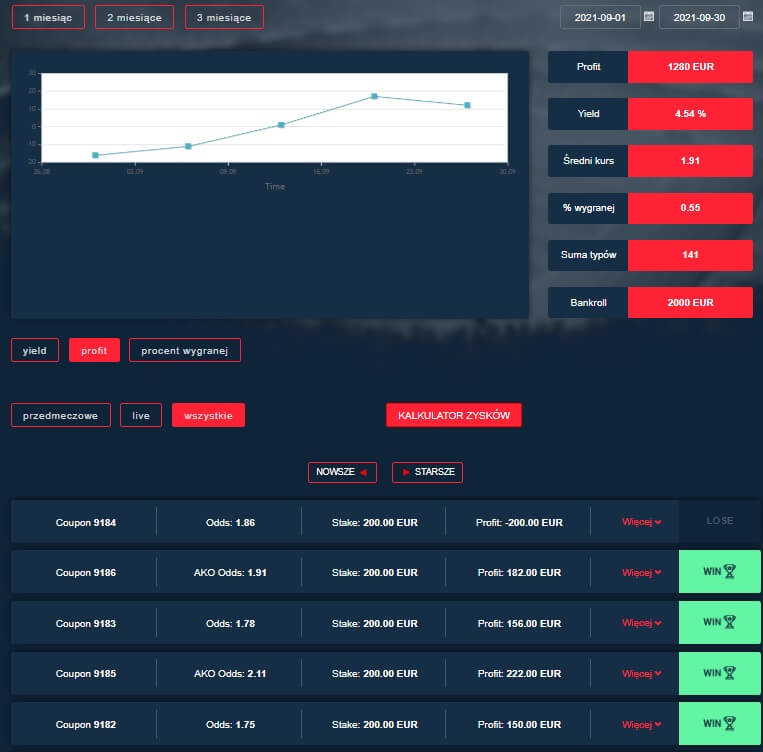The image size is (763, 752).
Task: Filter coupons by live bets
Action: coord(141,415)
